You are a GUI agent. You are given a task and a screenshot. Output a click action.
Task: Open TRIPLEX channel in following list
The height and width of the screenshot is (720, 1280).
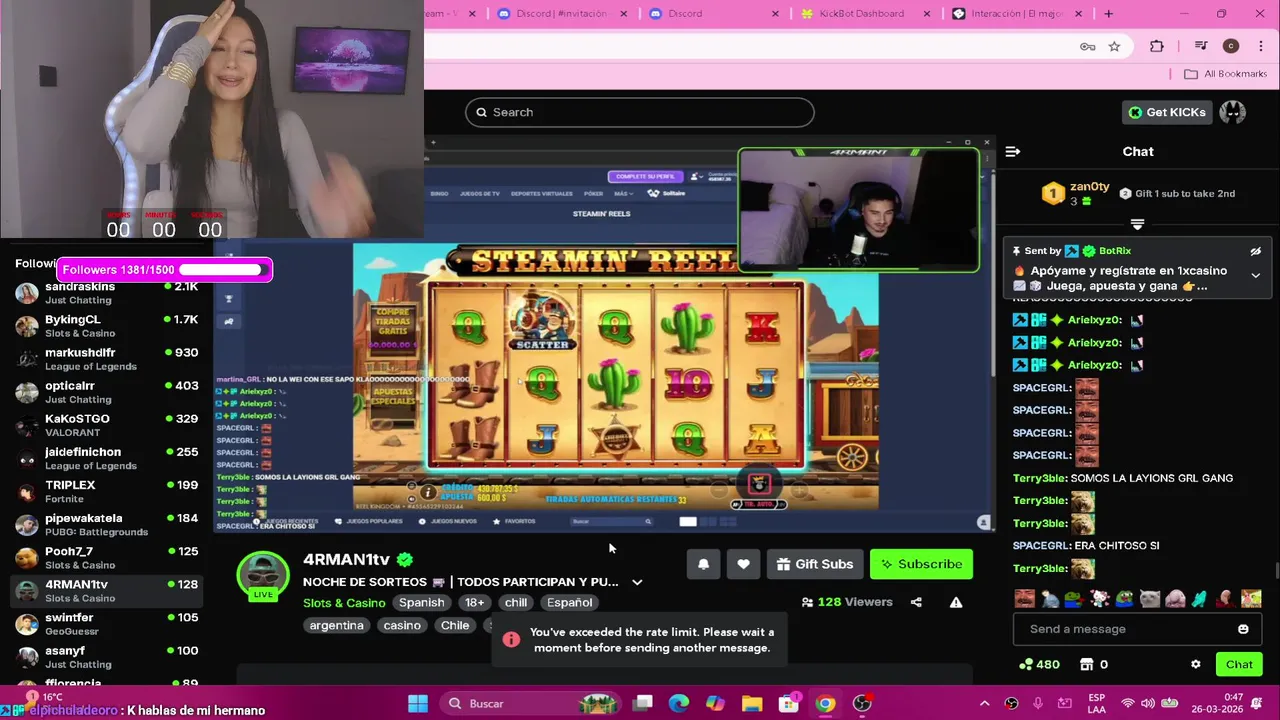pos(107,491)
